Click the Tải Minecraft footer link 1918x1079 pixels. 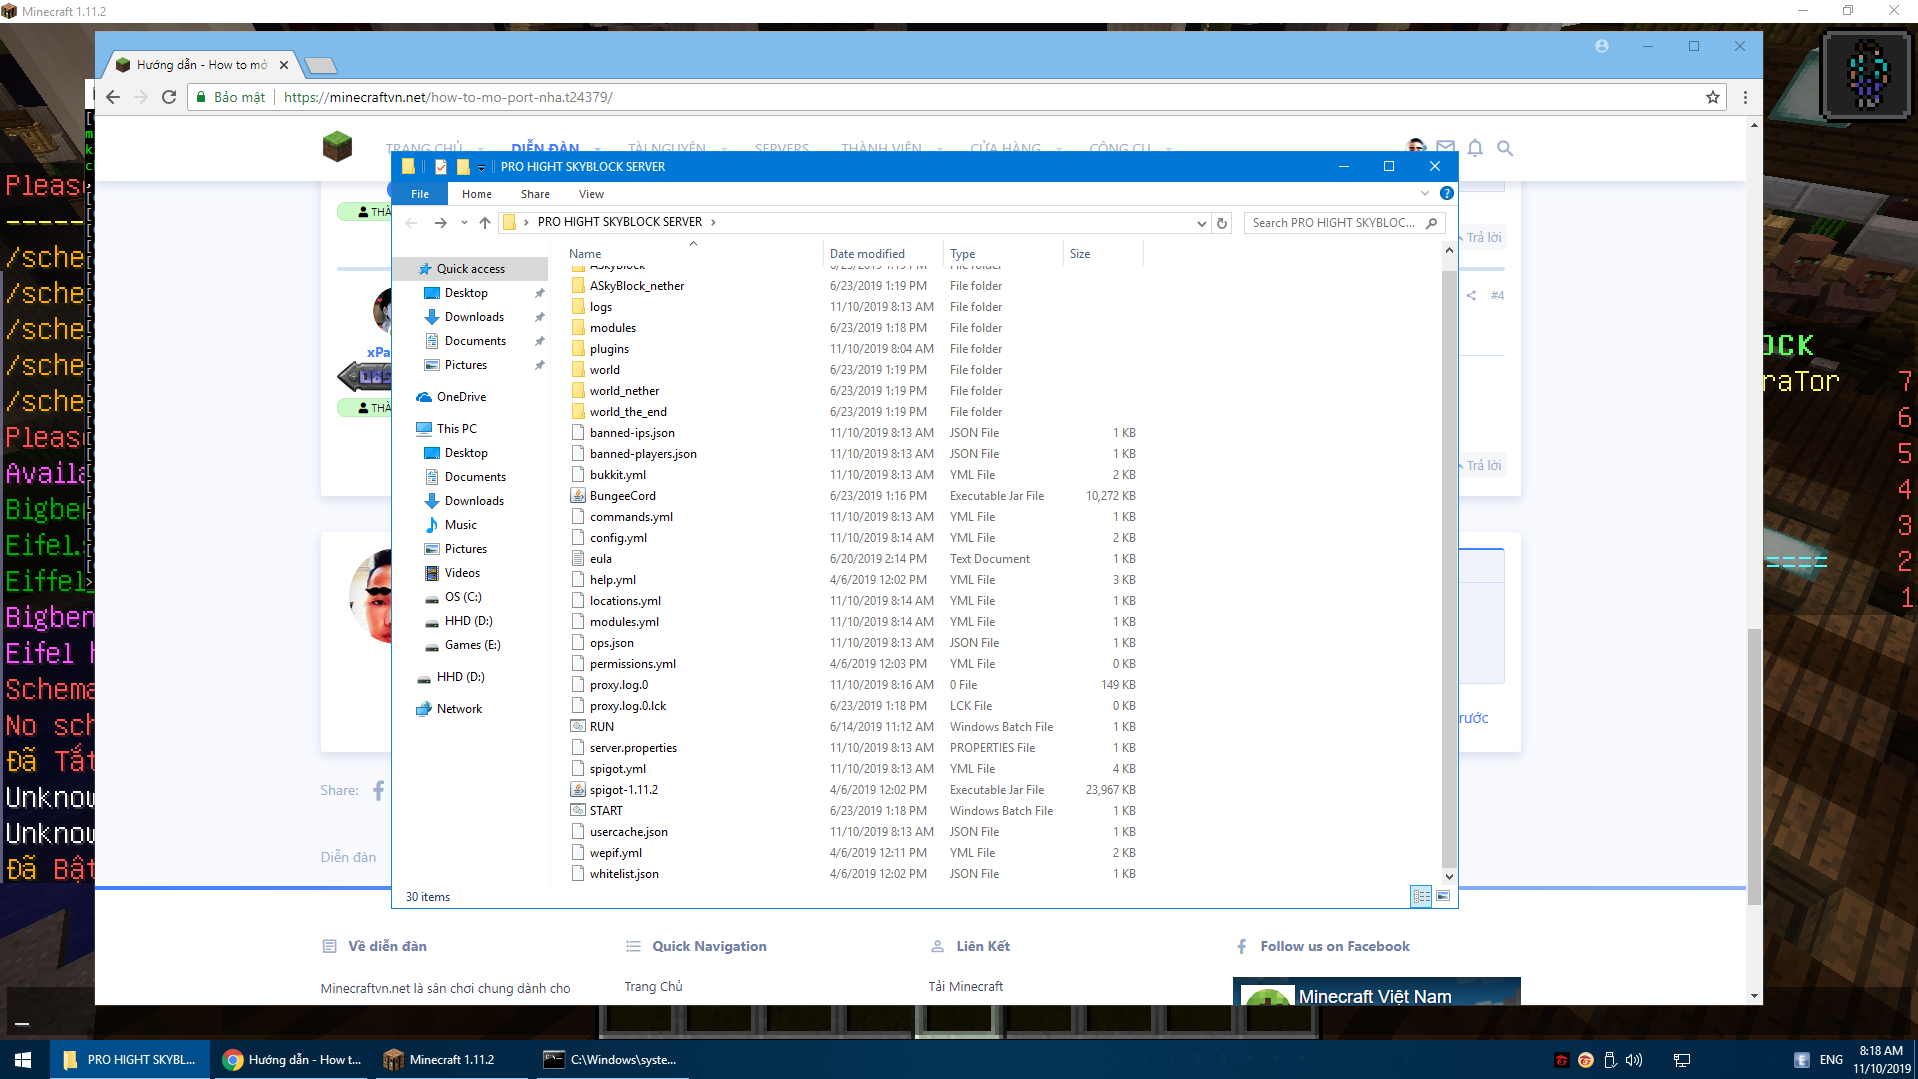965,986
